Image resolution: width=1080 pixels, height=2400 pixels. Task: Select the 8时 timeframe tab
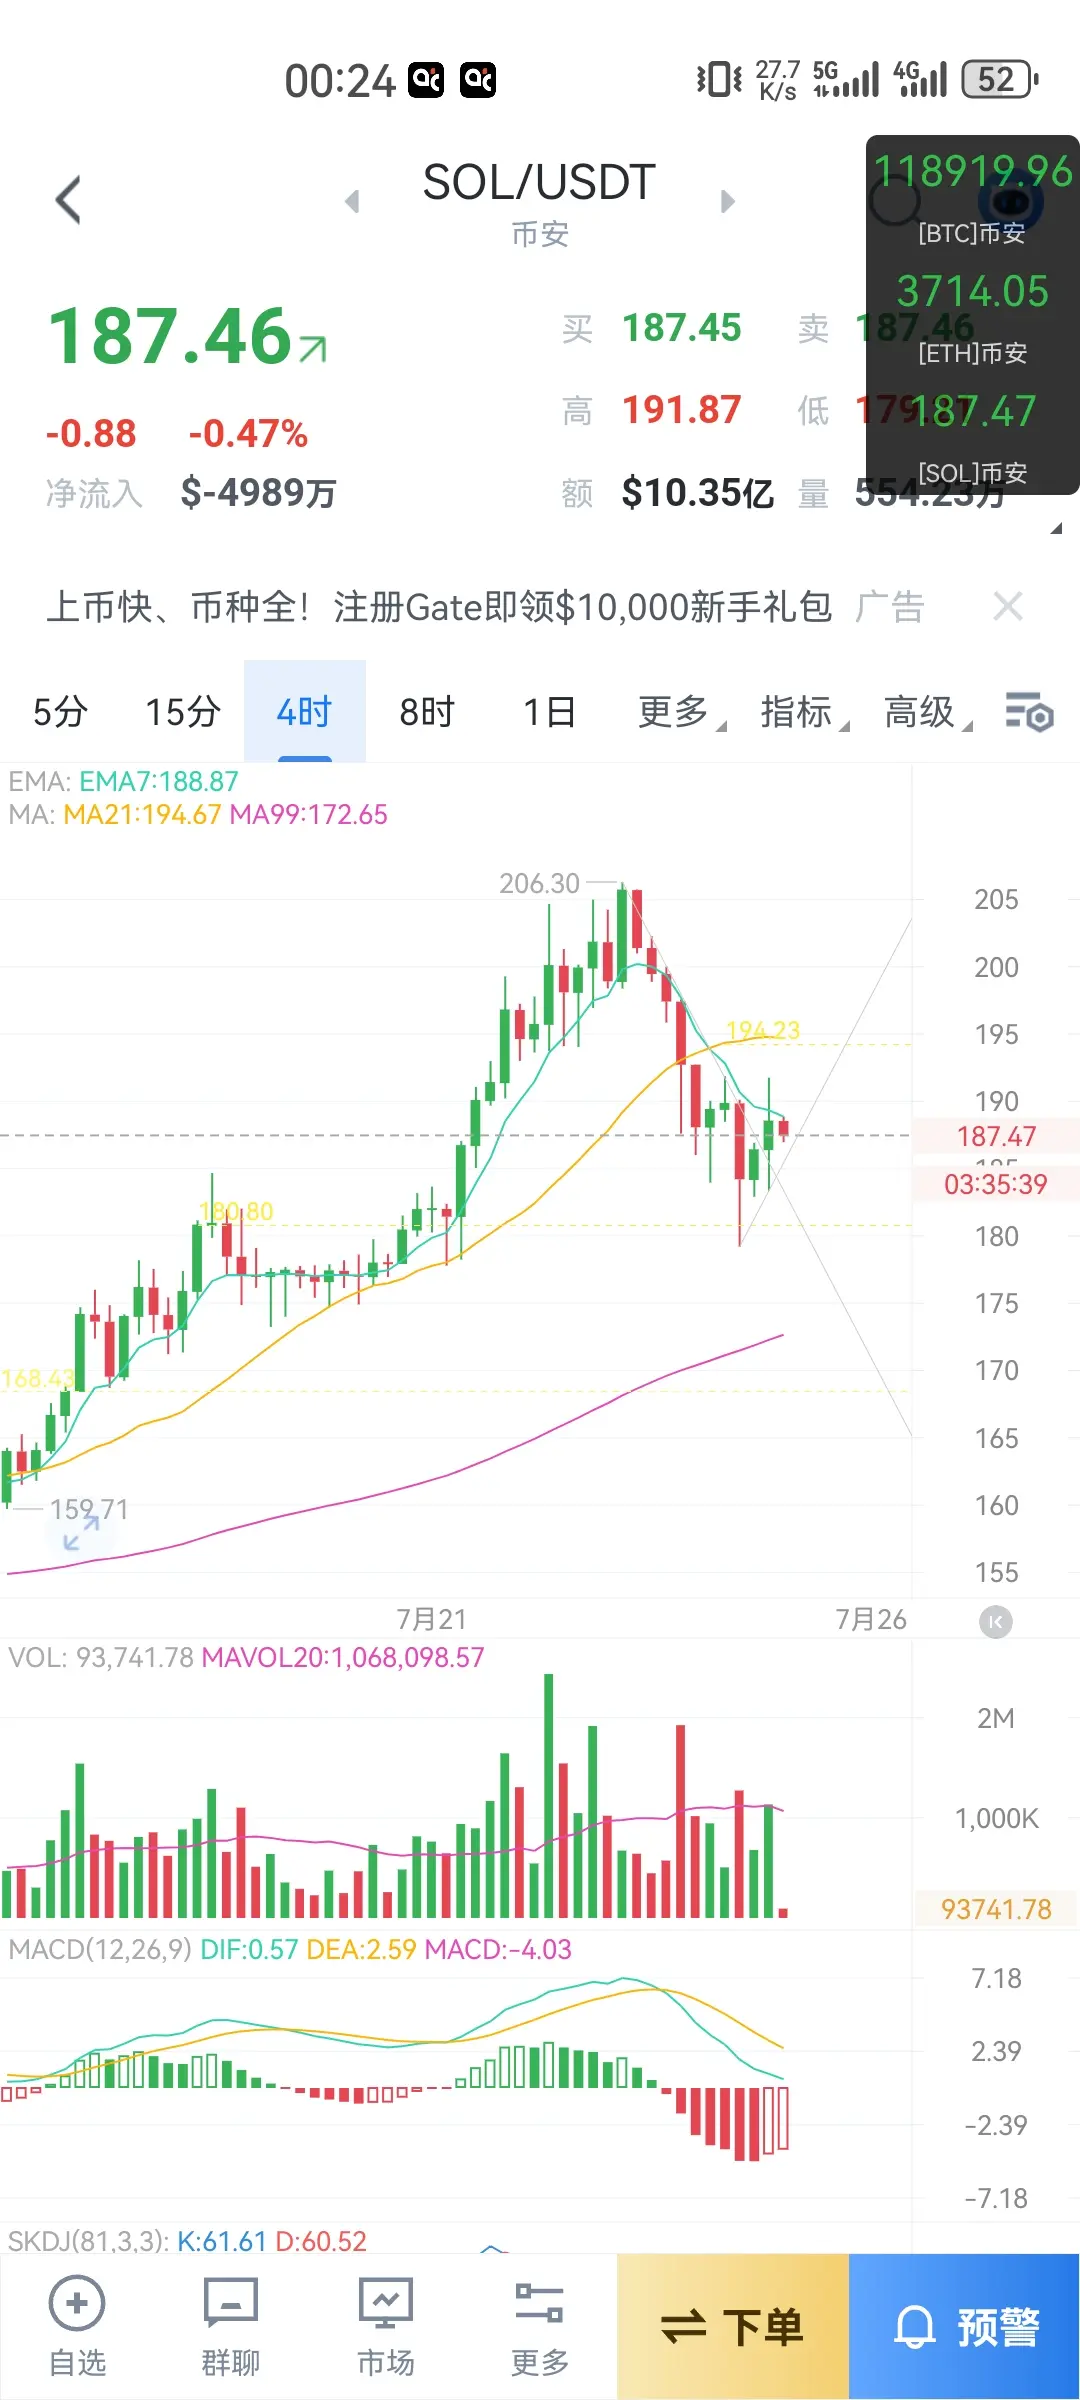(427, 712)
